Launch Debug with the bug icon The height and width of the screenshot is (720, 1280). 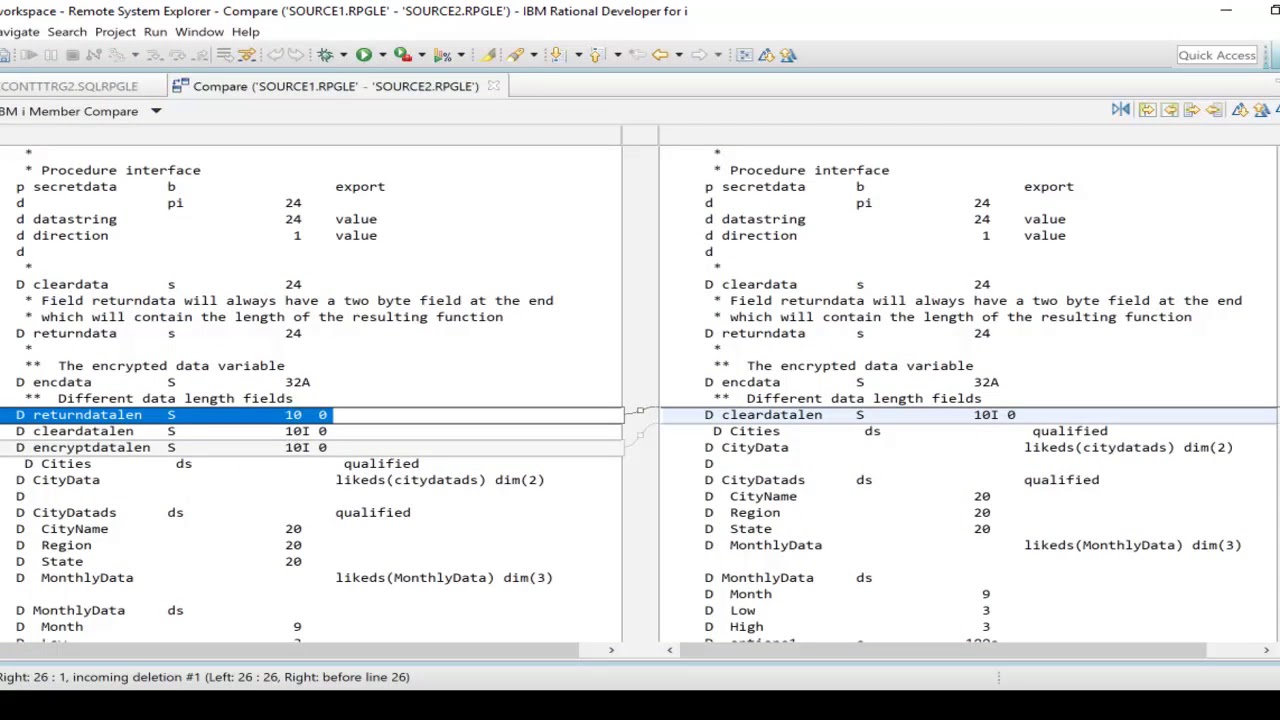point(325,55)
